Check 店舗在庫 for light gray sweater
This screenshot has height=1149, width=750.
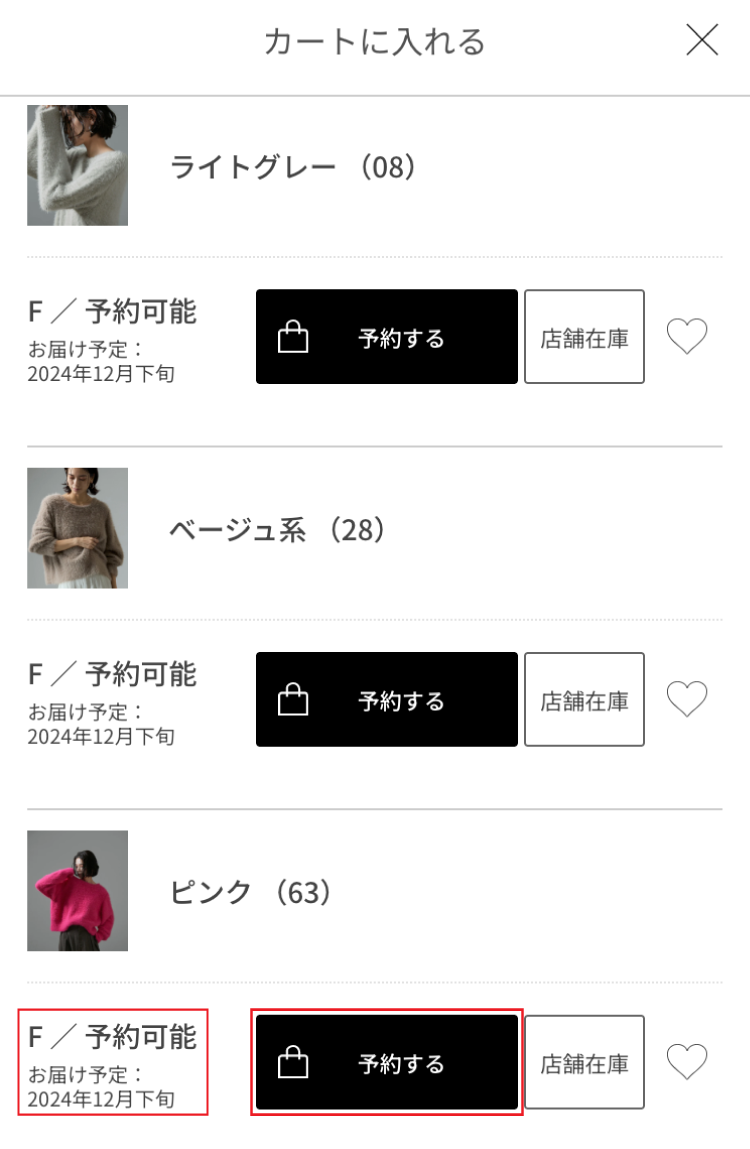(x=584, y=337)
